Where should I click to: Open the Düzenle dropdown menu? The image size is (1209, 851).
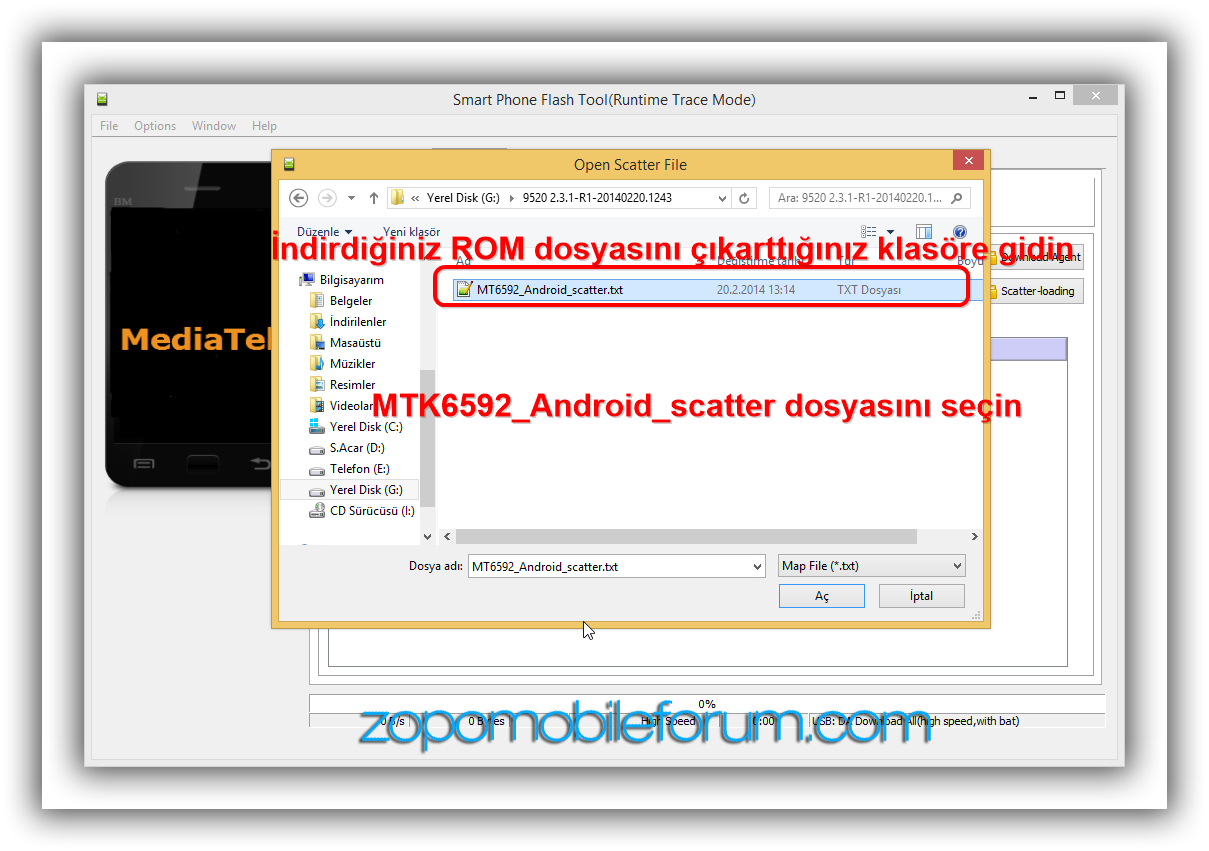coord(324,232)
